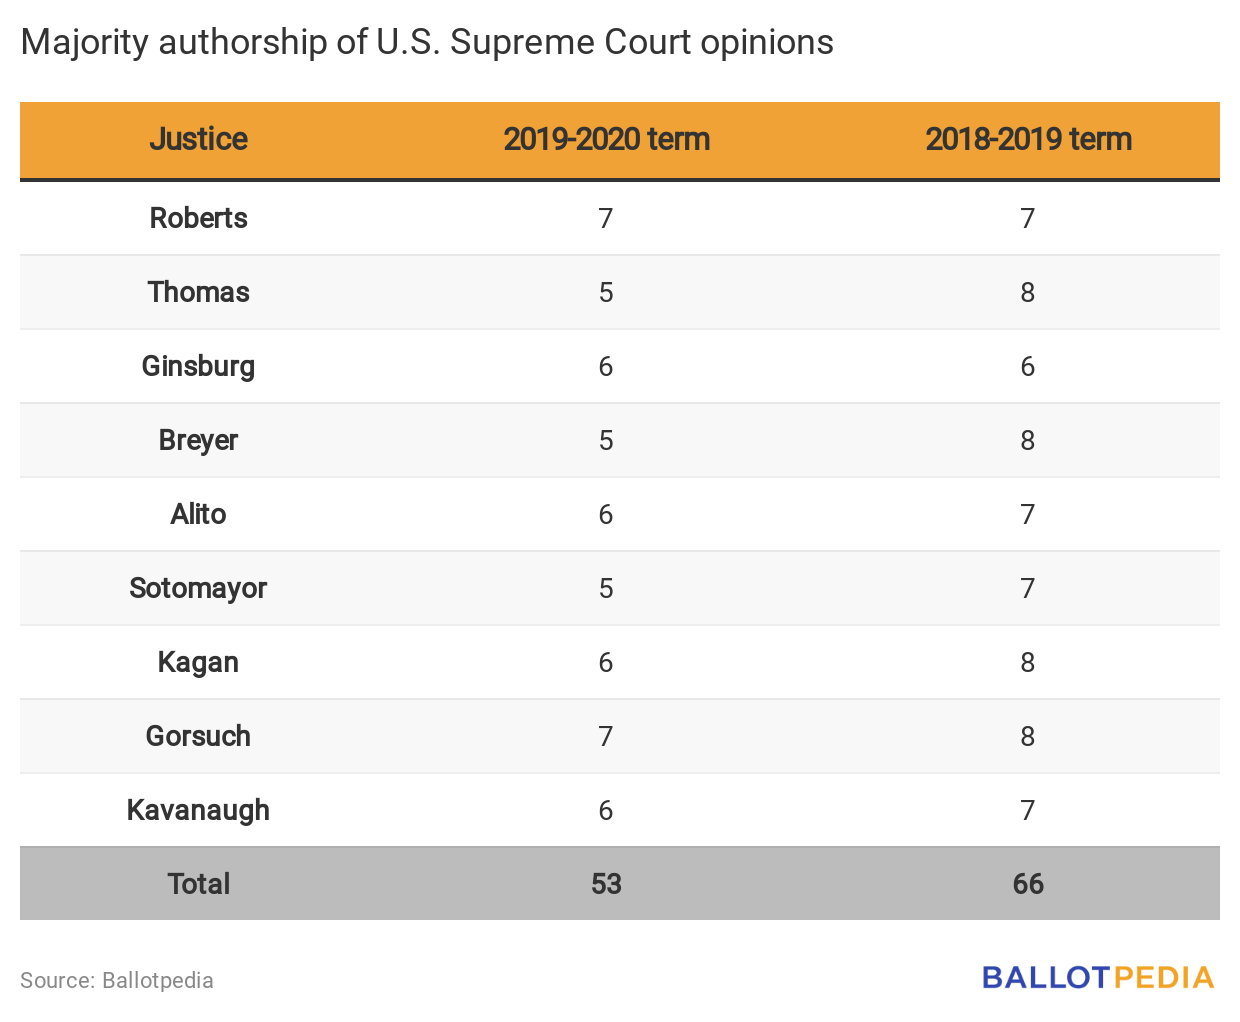Click the Sotomayor justice name
Viewport: 1240px width, 1022px height.
pyautogui.click(x=198, y=588)
